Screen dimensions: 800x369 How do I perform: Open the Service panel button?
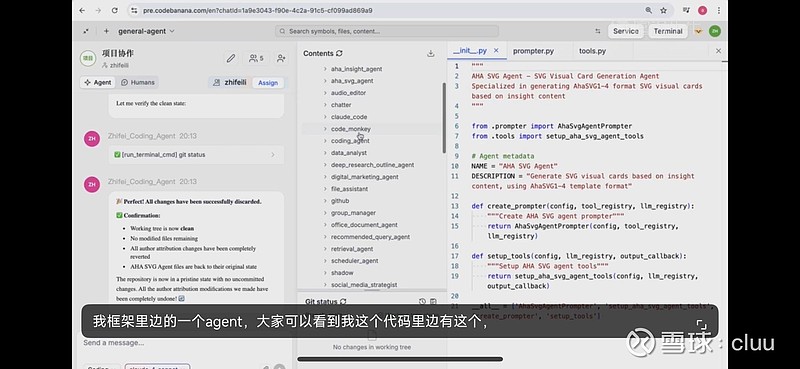click(626, 31)
